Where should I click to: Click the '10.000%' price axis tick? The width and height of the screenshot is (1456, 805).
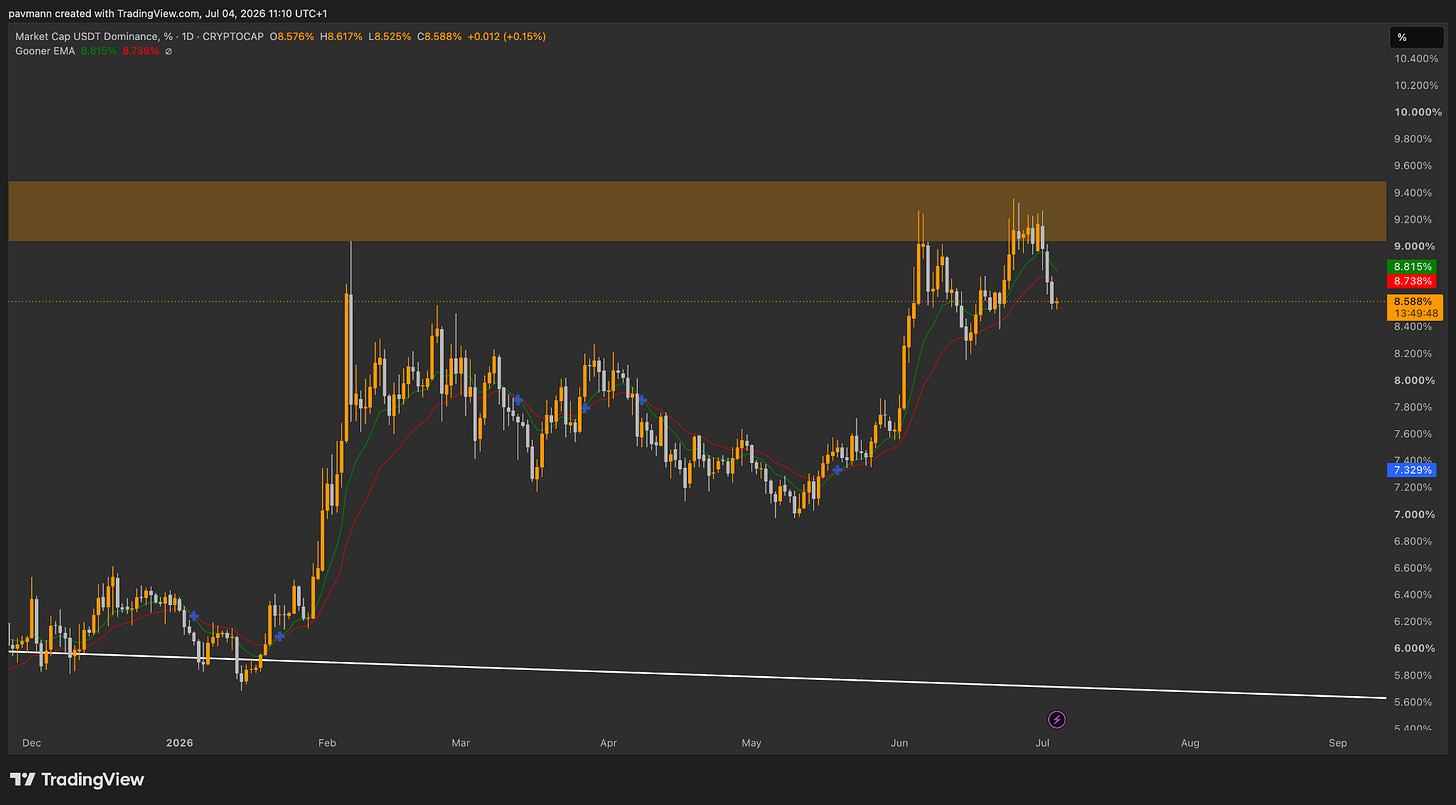click(1417, 112)
